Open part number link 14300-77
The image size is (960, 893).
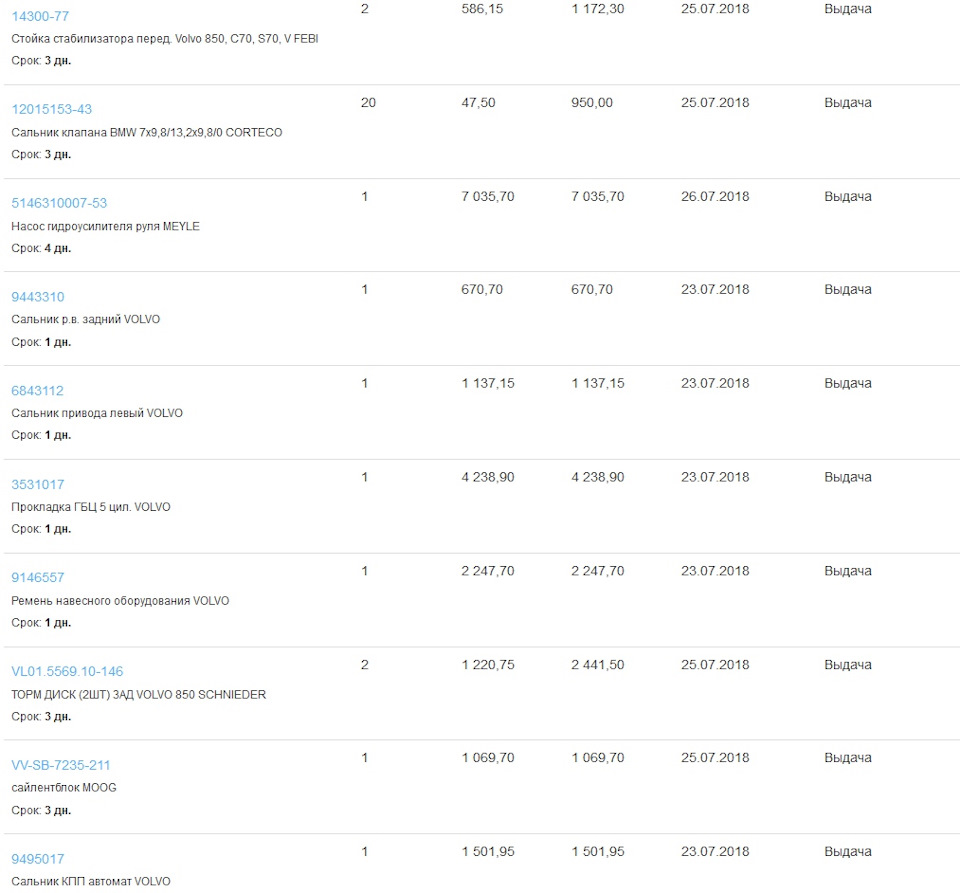click(40, 15)
